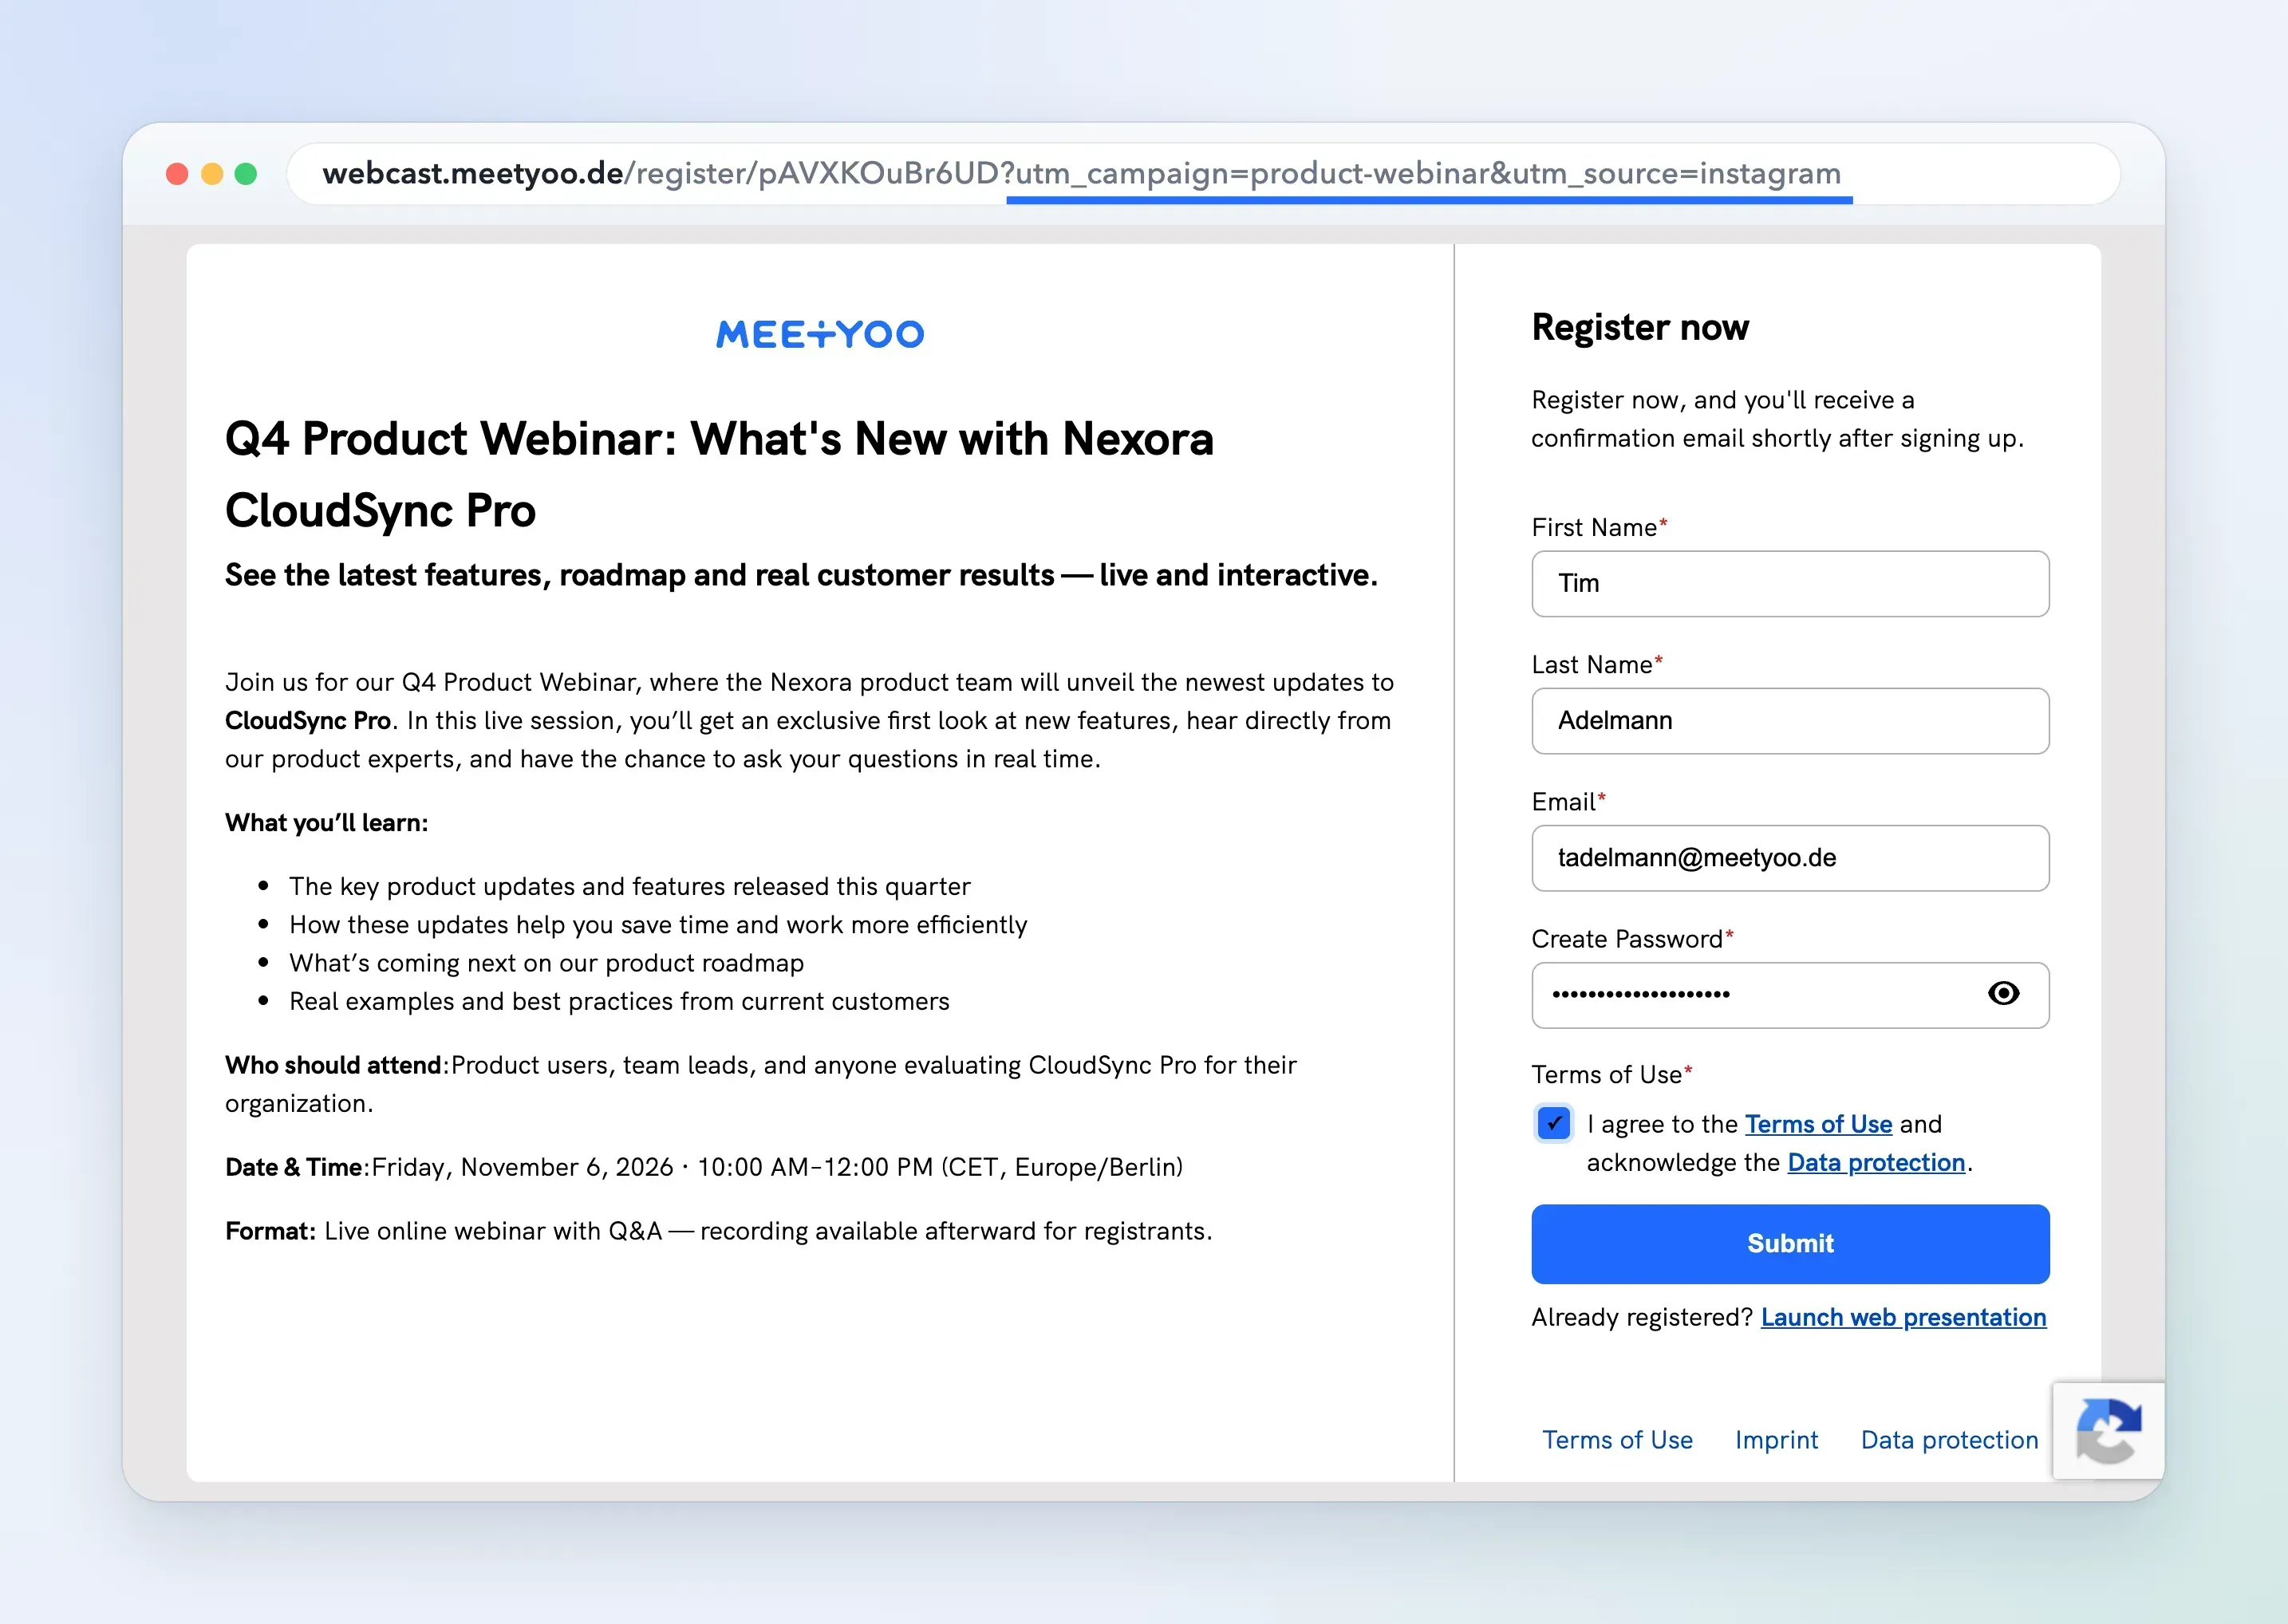Click the green maximize window button
2288x1624 pixels.
(246, 174)
